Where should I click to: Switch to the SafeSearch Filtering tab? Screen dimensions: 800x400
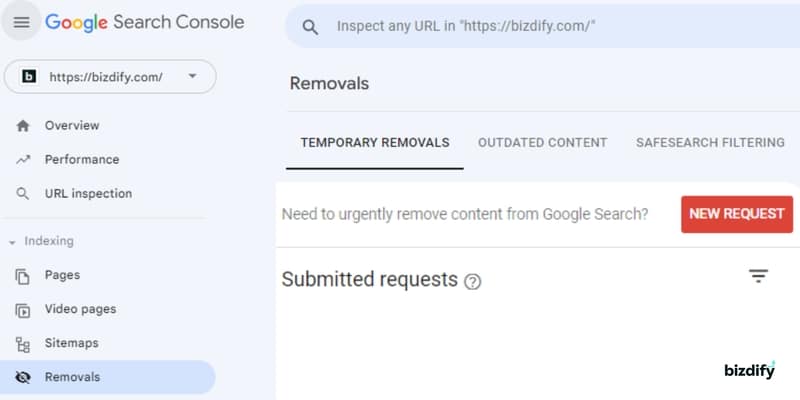point(710,142)
